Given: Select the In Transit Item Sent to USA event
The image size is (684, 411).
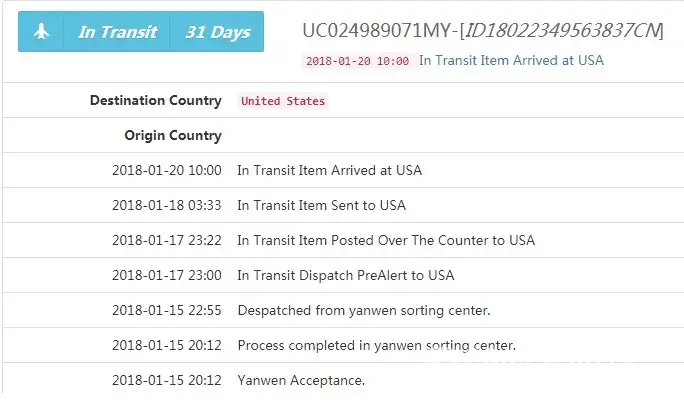Looking at the screenshot, I should tap(321, 205).
